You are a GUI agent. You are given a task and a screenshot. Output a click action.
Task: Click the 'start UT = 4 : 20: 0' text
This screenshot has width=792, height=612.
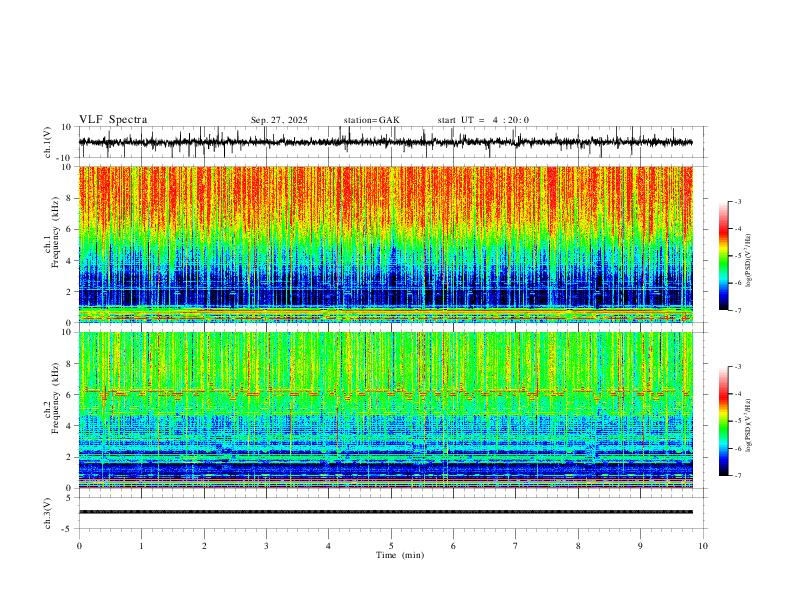(x=483, y=120)
